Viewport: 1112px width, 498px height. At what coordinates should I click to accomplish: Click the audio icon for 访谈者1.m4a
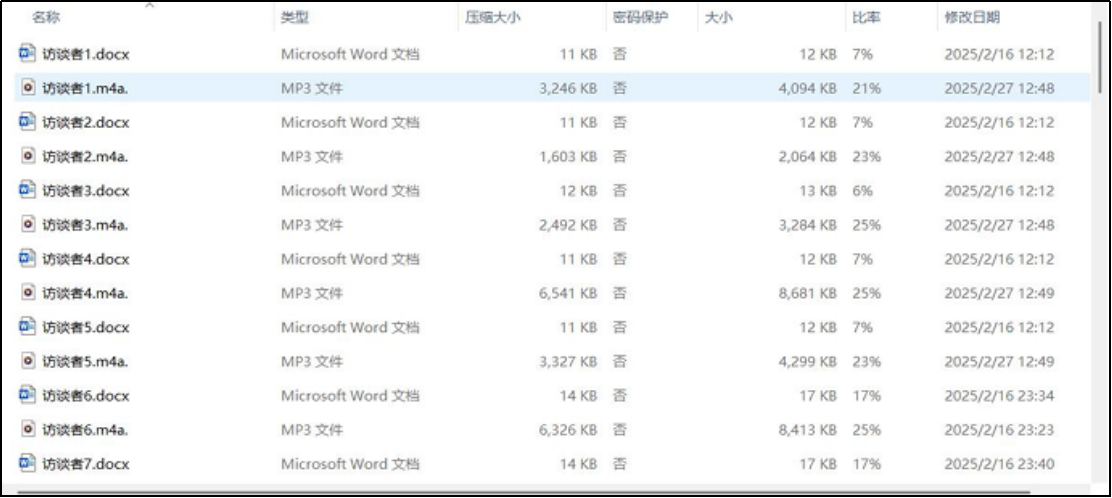tap(27, 88)
